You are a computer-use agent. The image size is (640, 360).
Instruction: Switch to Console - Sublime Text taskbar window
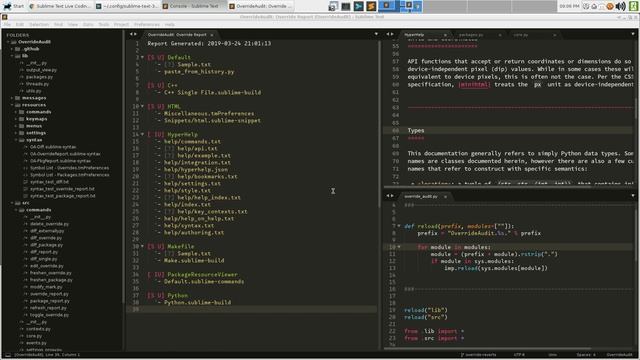pyautogui.click(x=193, y=6)
